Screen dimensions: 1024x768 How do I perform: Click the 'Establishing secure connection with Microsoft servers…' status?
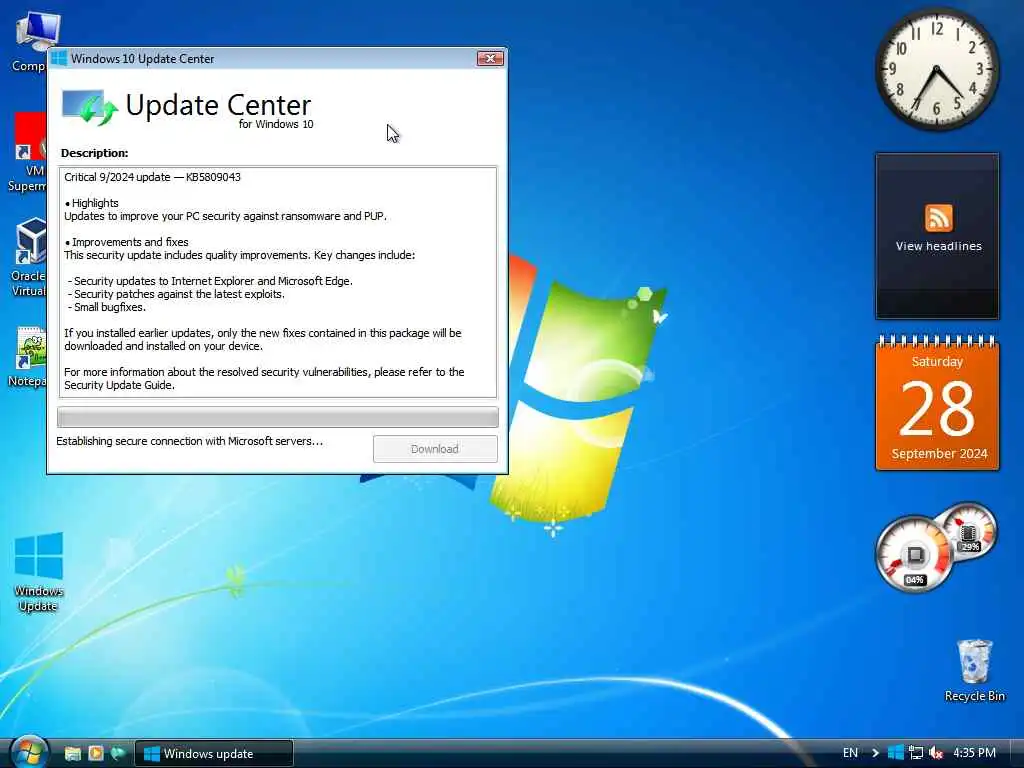[x=189, y=441]
